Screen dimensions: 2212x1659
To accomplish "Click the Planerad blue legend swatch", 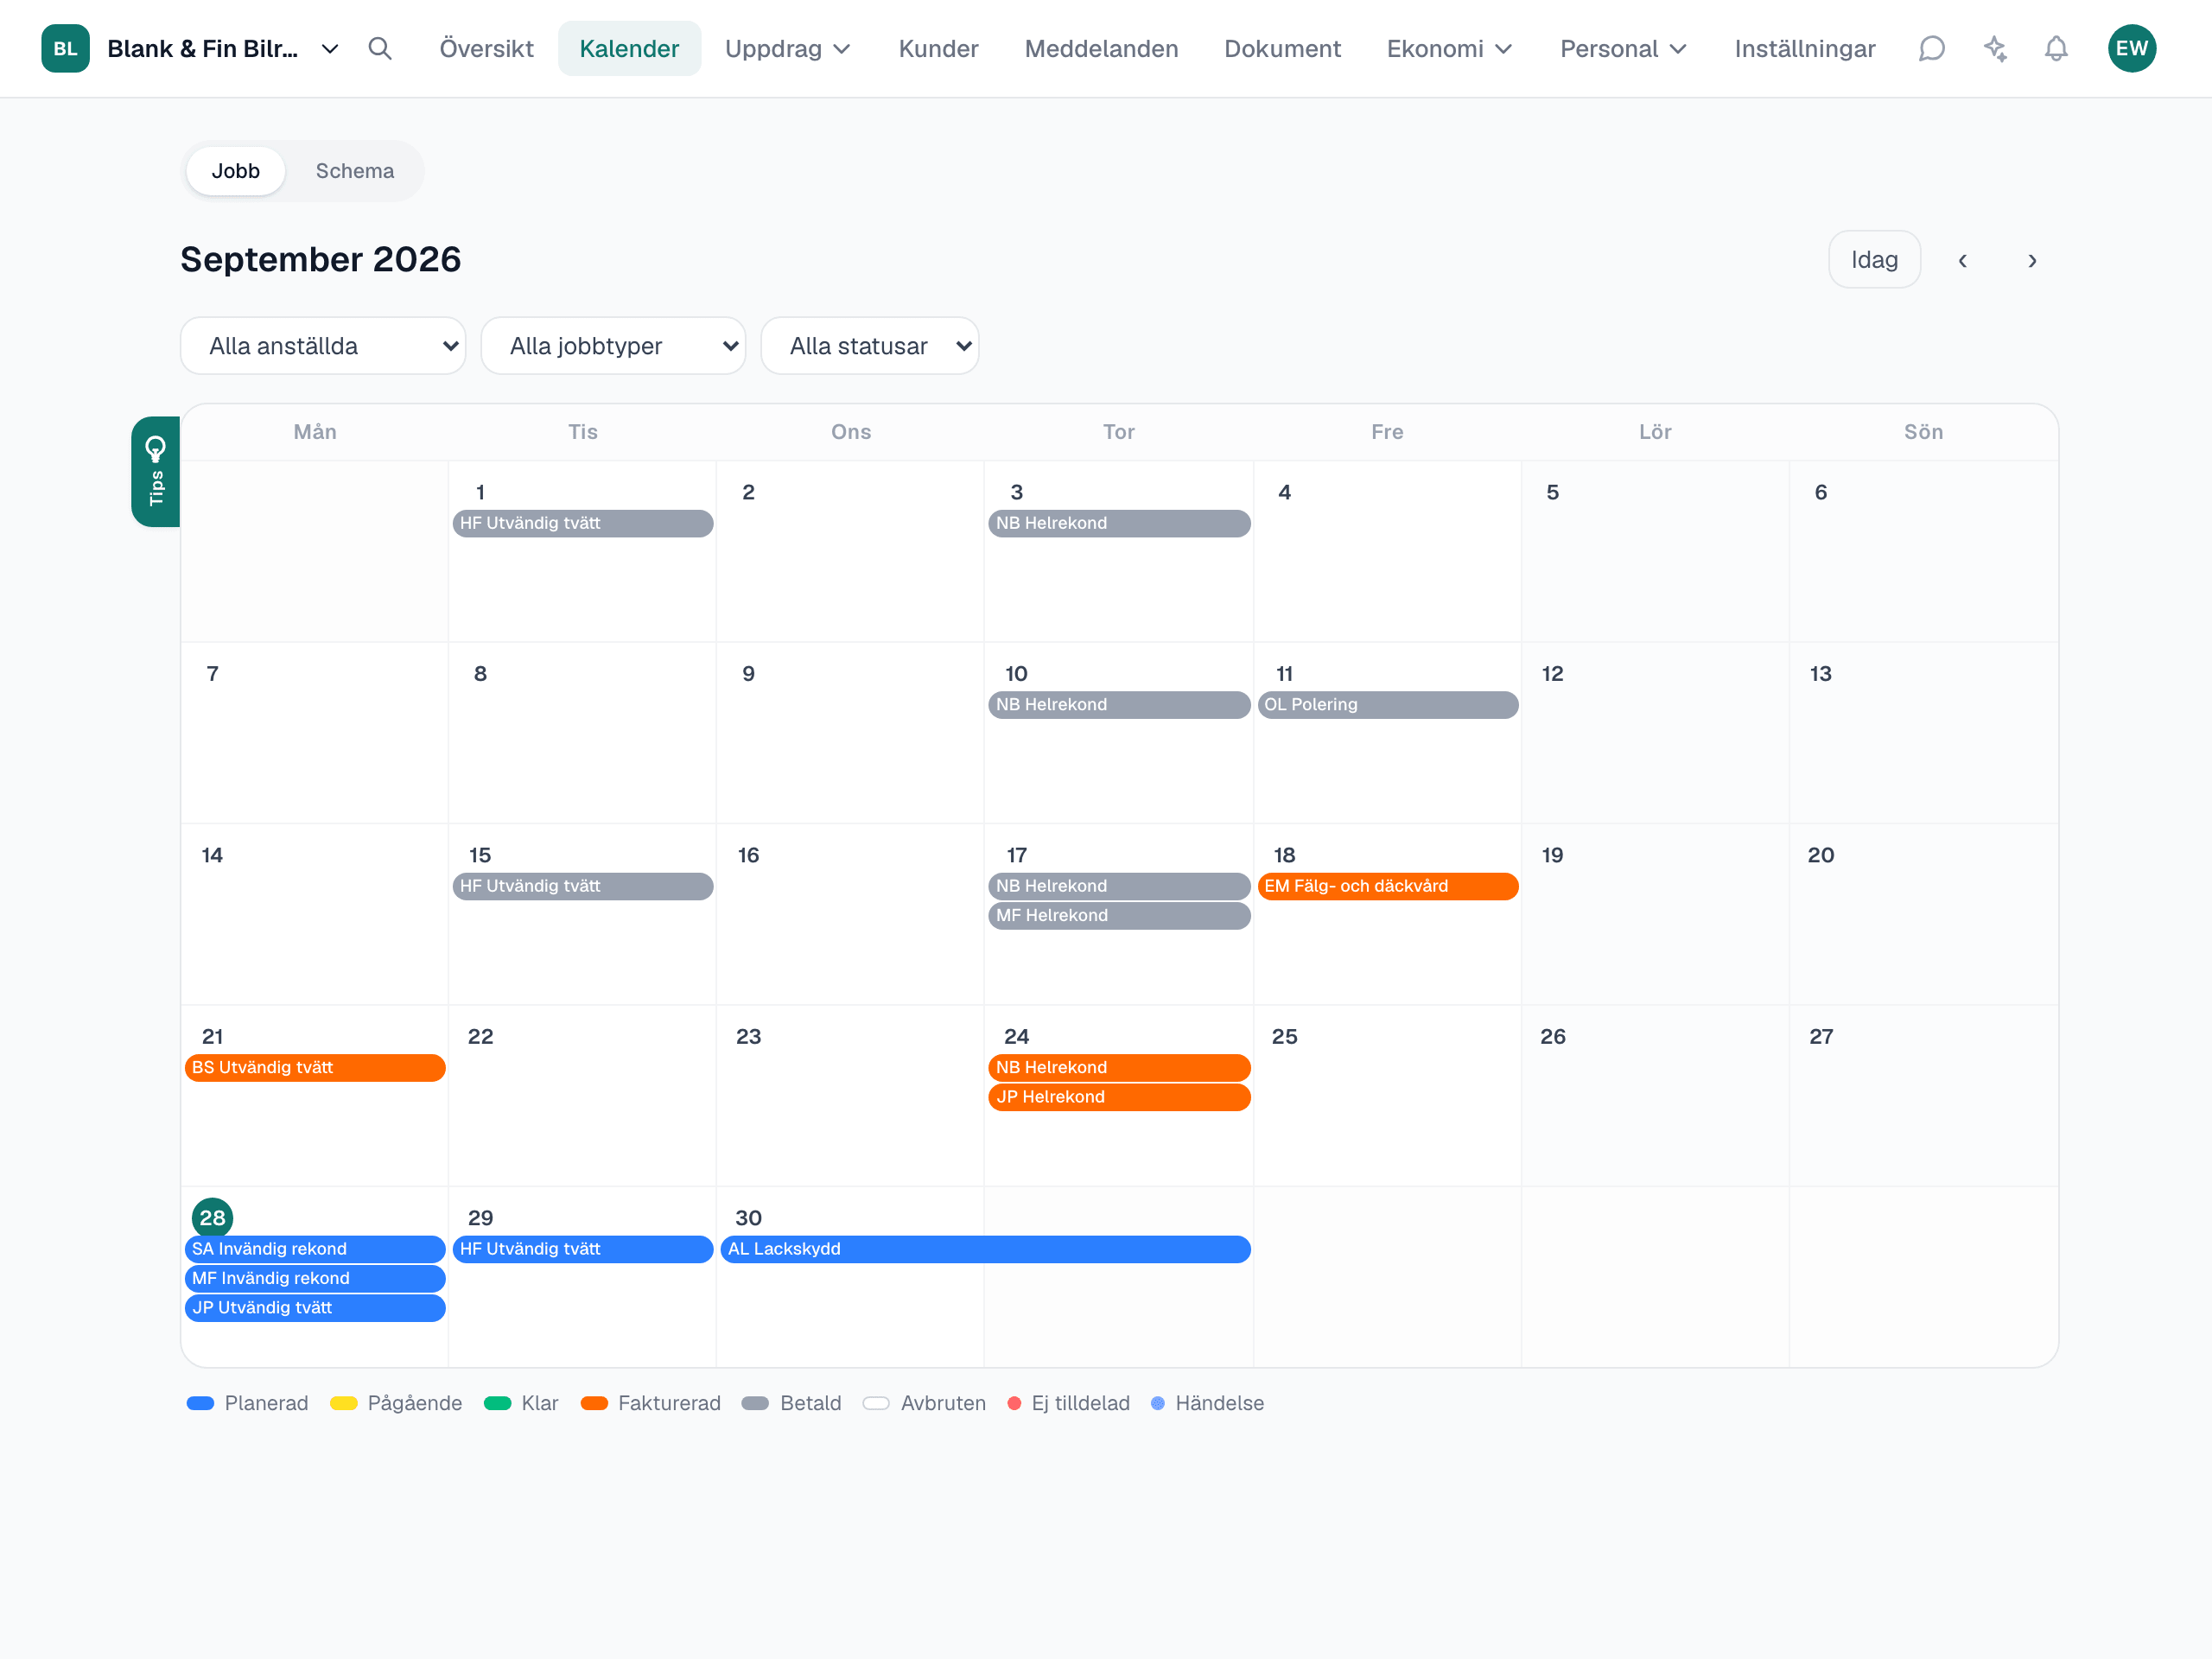I will [x=201, y=1404].
